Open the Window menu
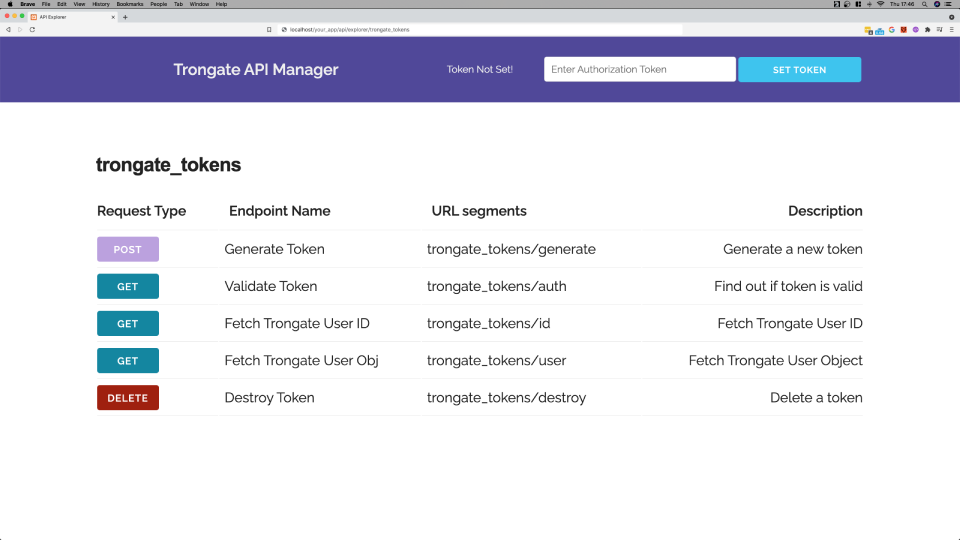Screen dimensions: 960x540 [x=199, y=4]
